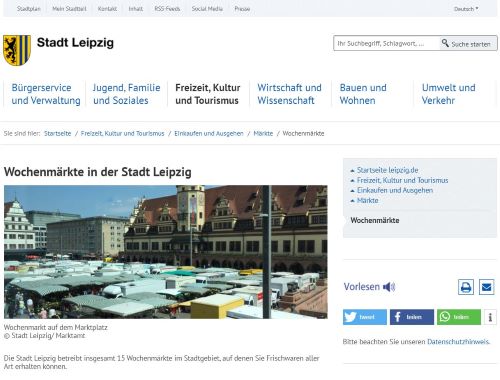The image size is (500, 380).
Task: Open Wirtschaft und Wissenschaft menu
Action: [x=289, y=94]
